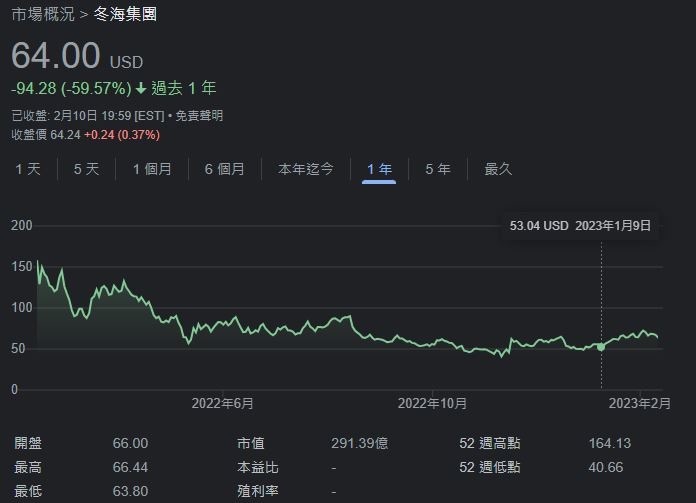Open the 免責聲明 disclaimer link
The image size is (696, 503).
click(x=199, y=116)
